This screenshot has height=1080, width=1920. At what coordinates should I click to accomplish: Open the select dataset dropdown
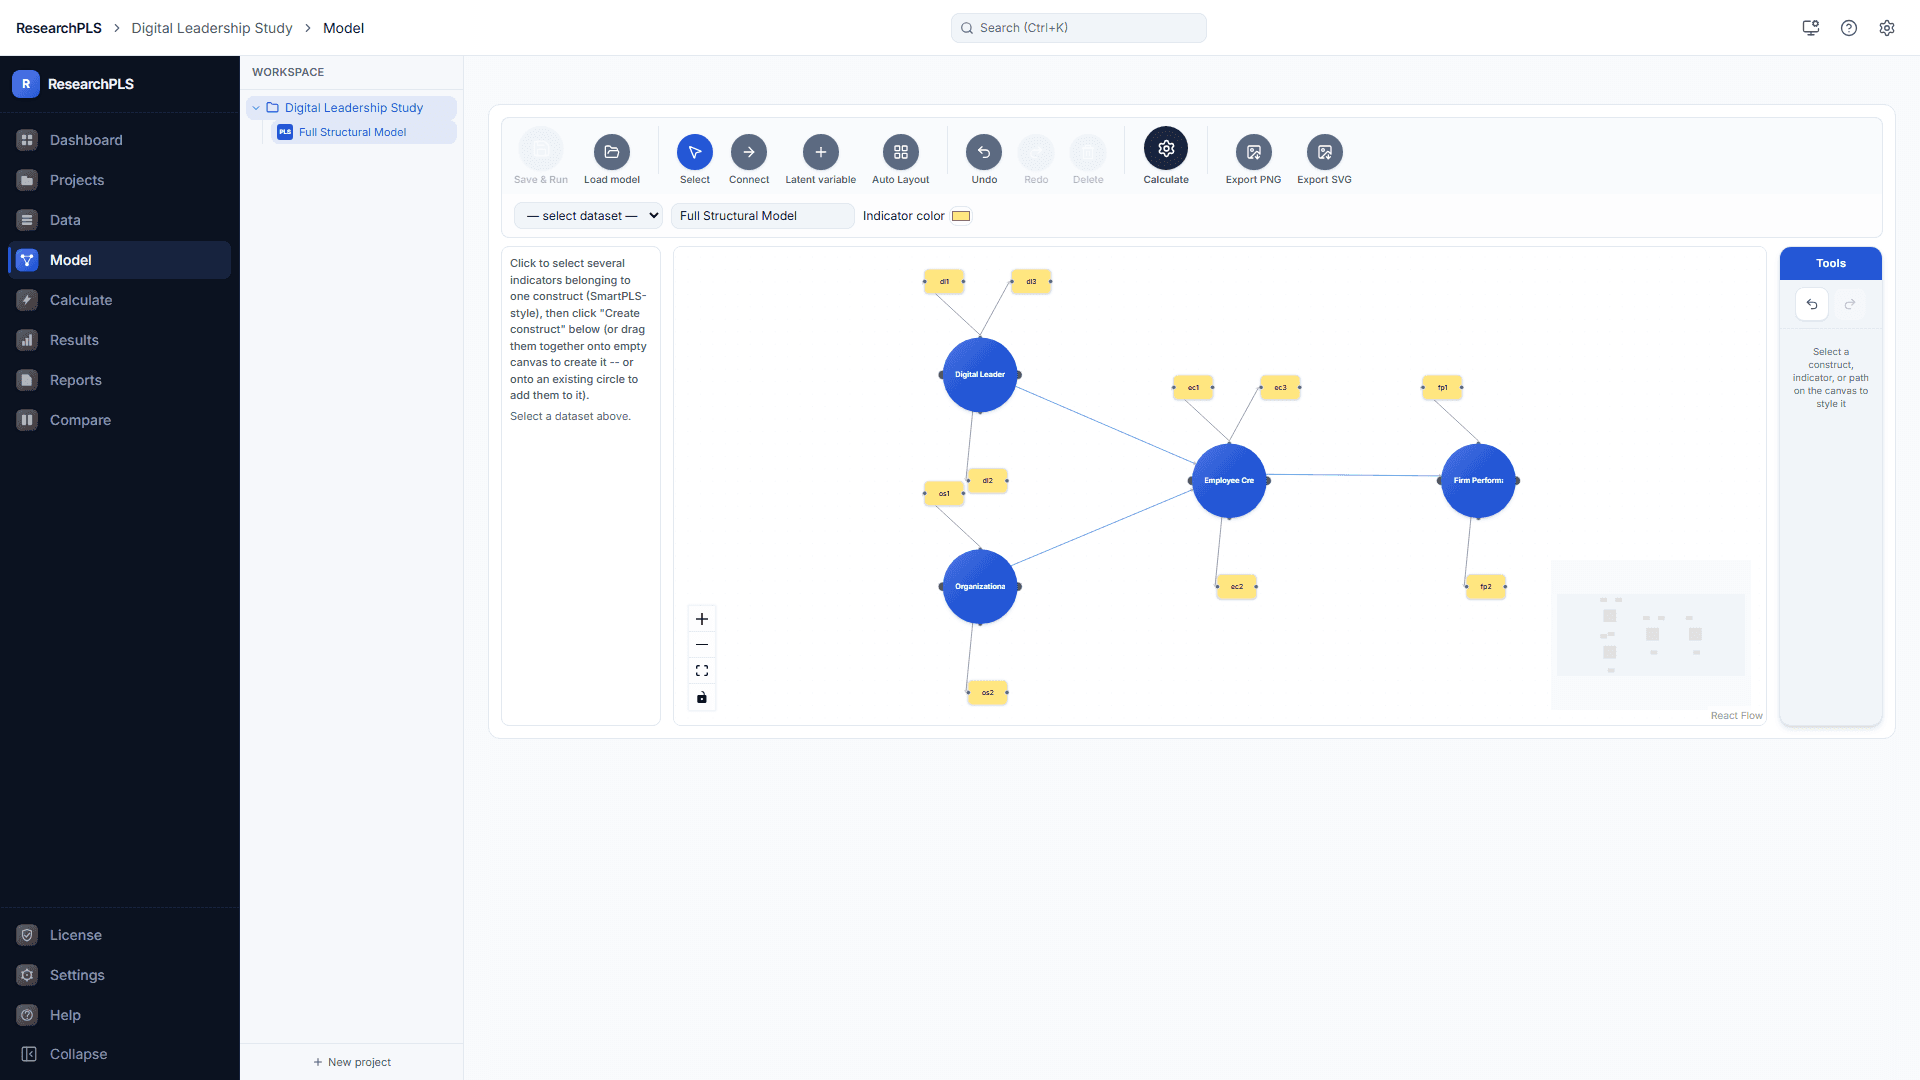588,216
